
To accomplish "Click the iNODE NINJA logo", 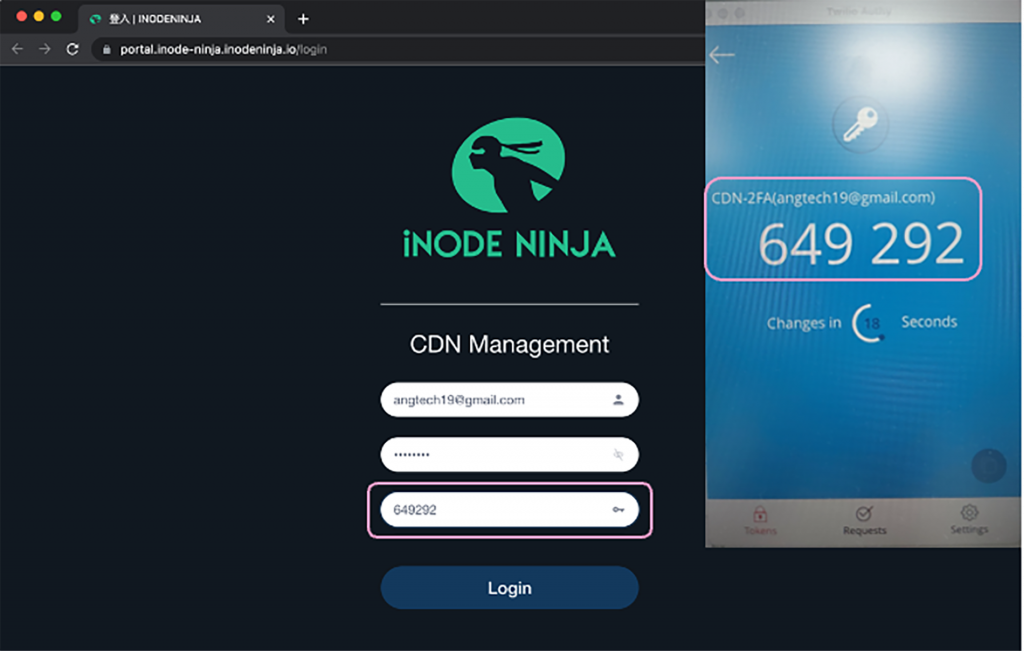I will (509, 188).
